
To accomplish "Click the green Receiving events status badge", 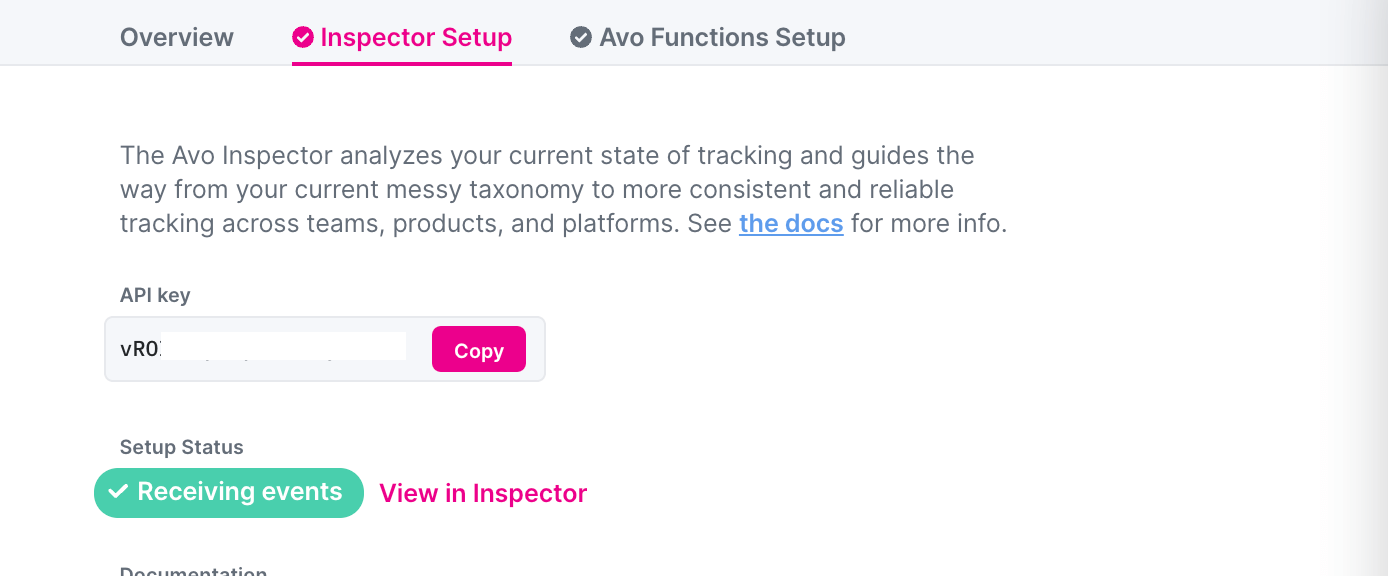I will click(x=228, y=492).
